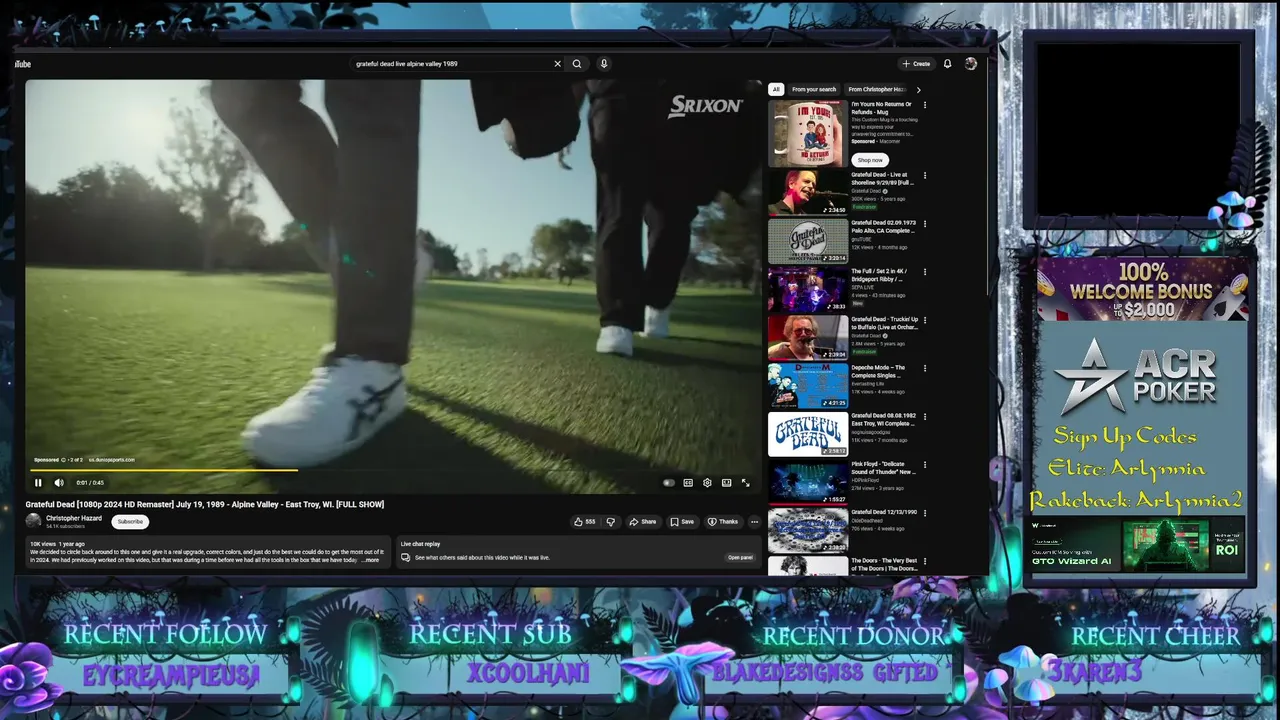
Task: Open Grateful Dead 02.09.1973 thumbnail
Action: 808,241
